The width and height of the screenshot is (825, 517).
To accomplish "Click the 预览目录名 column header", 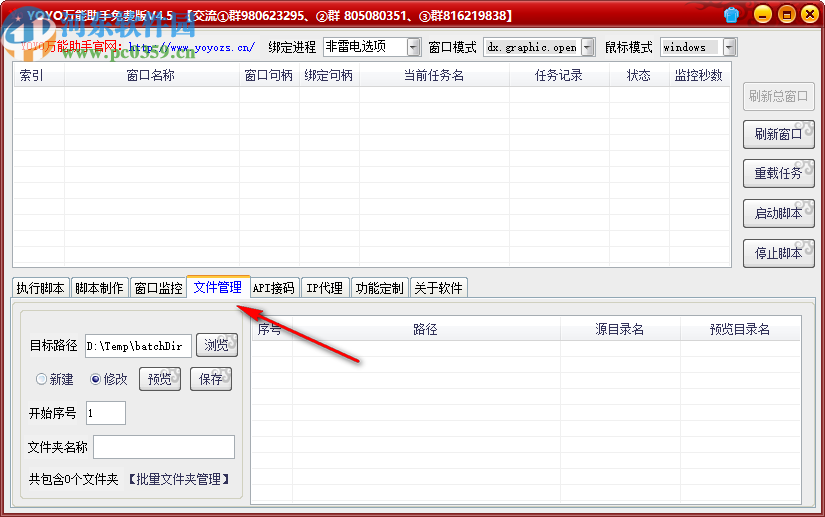I will pos(740,330).
